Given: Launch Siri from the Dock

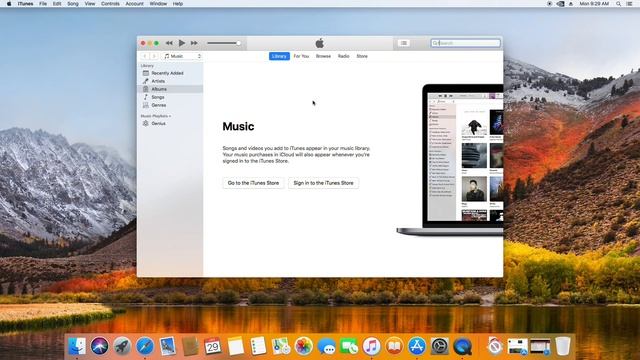Looking at the screenshot, I should pos(100,347).
